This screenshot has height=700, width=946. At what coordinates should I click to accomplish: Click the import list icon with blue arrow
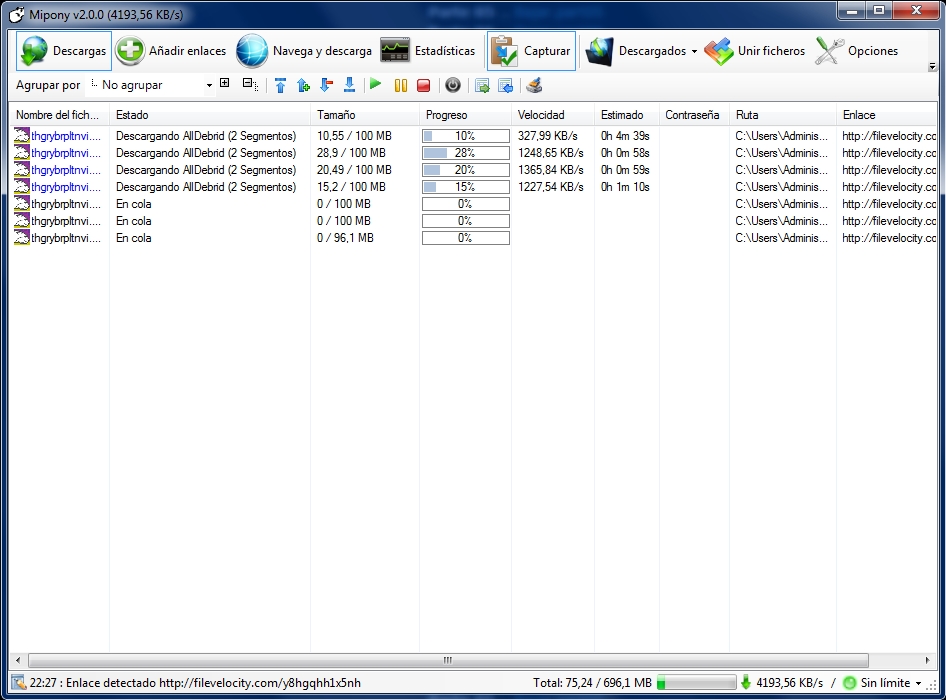pyautogui.click(x=506, y=86)
